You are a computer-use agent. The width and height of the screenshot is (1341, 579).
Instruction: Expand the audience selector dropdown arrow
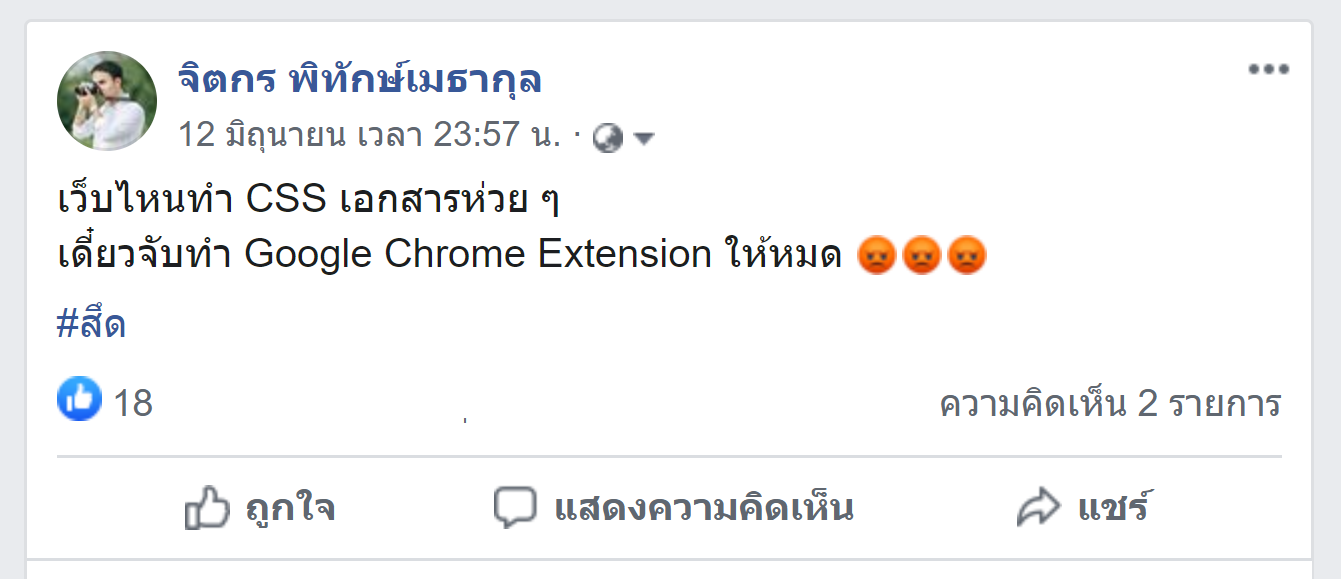[643, 139]
